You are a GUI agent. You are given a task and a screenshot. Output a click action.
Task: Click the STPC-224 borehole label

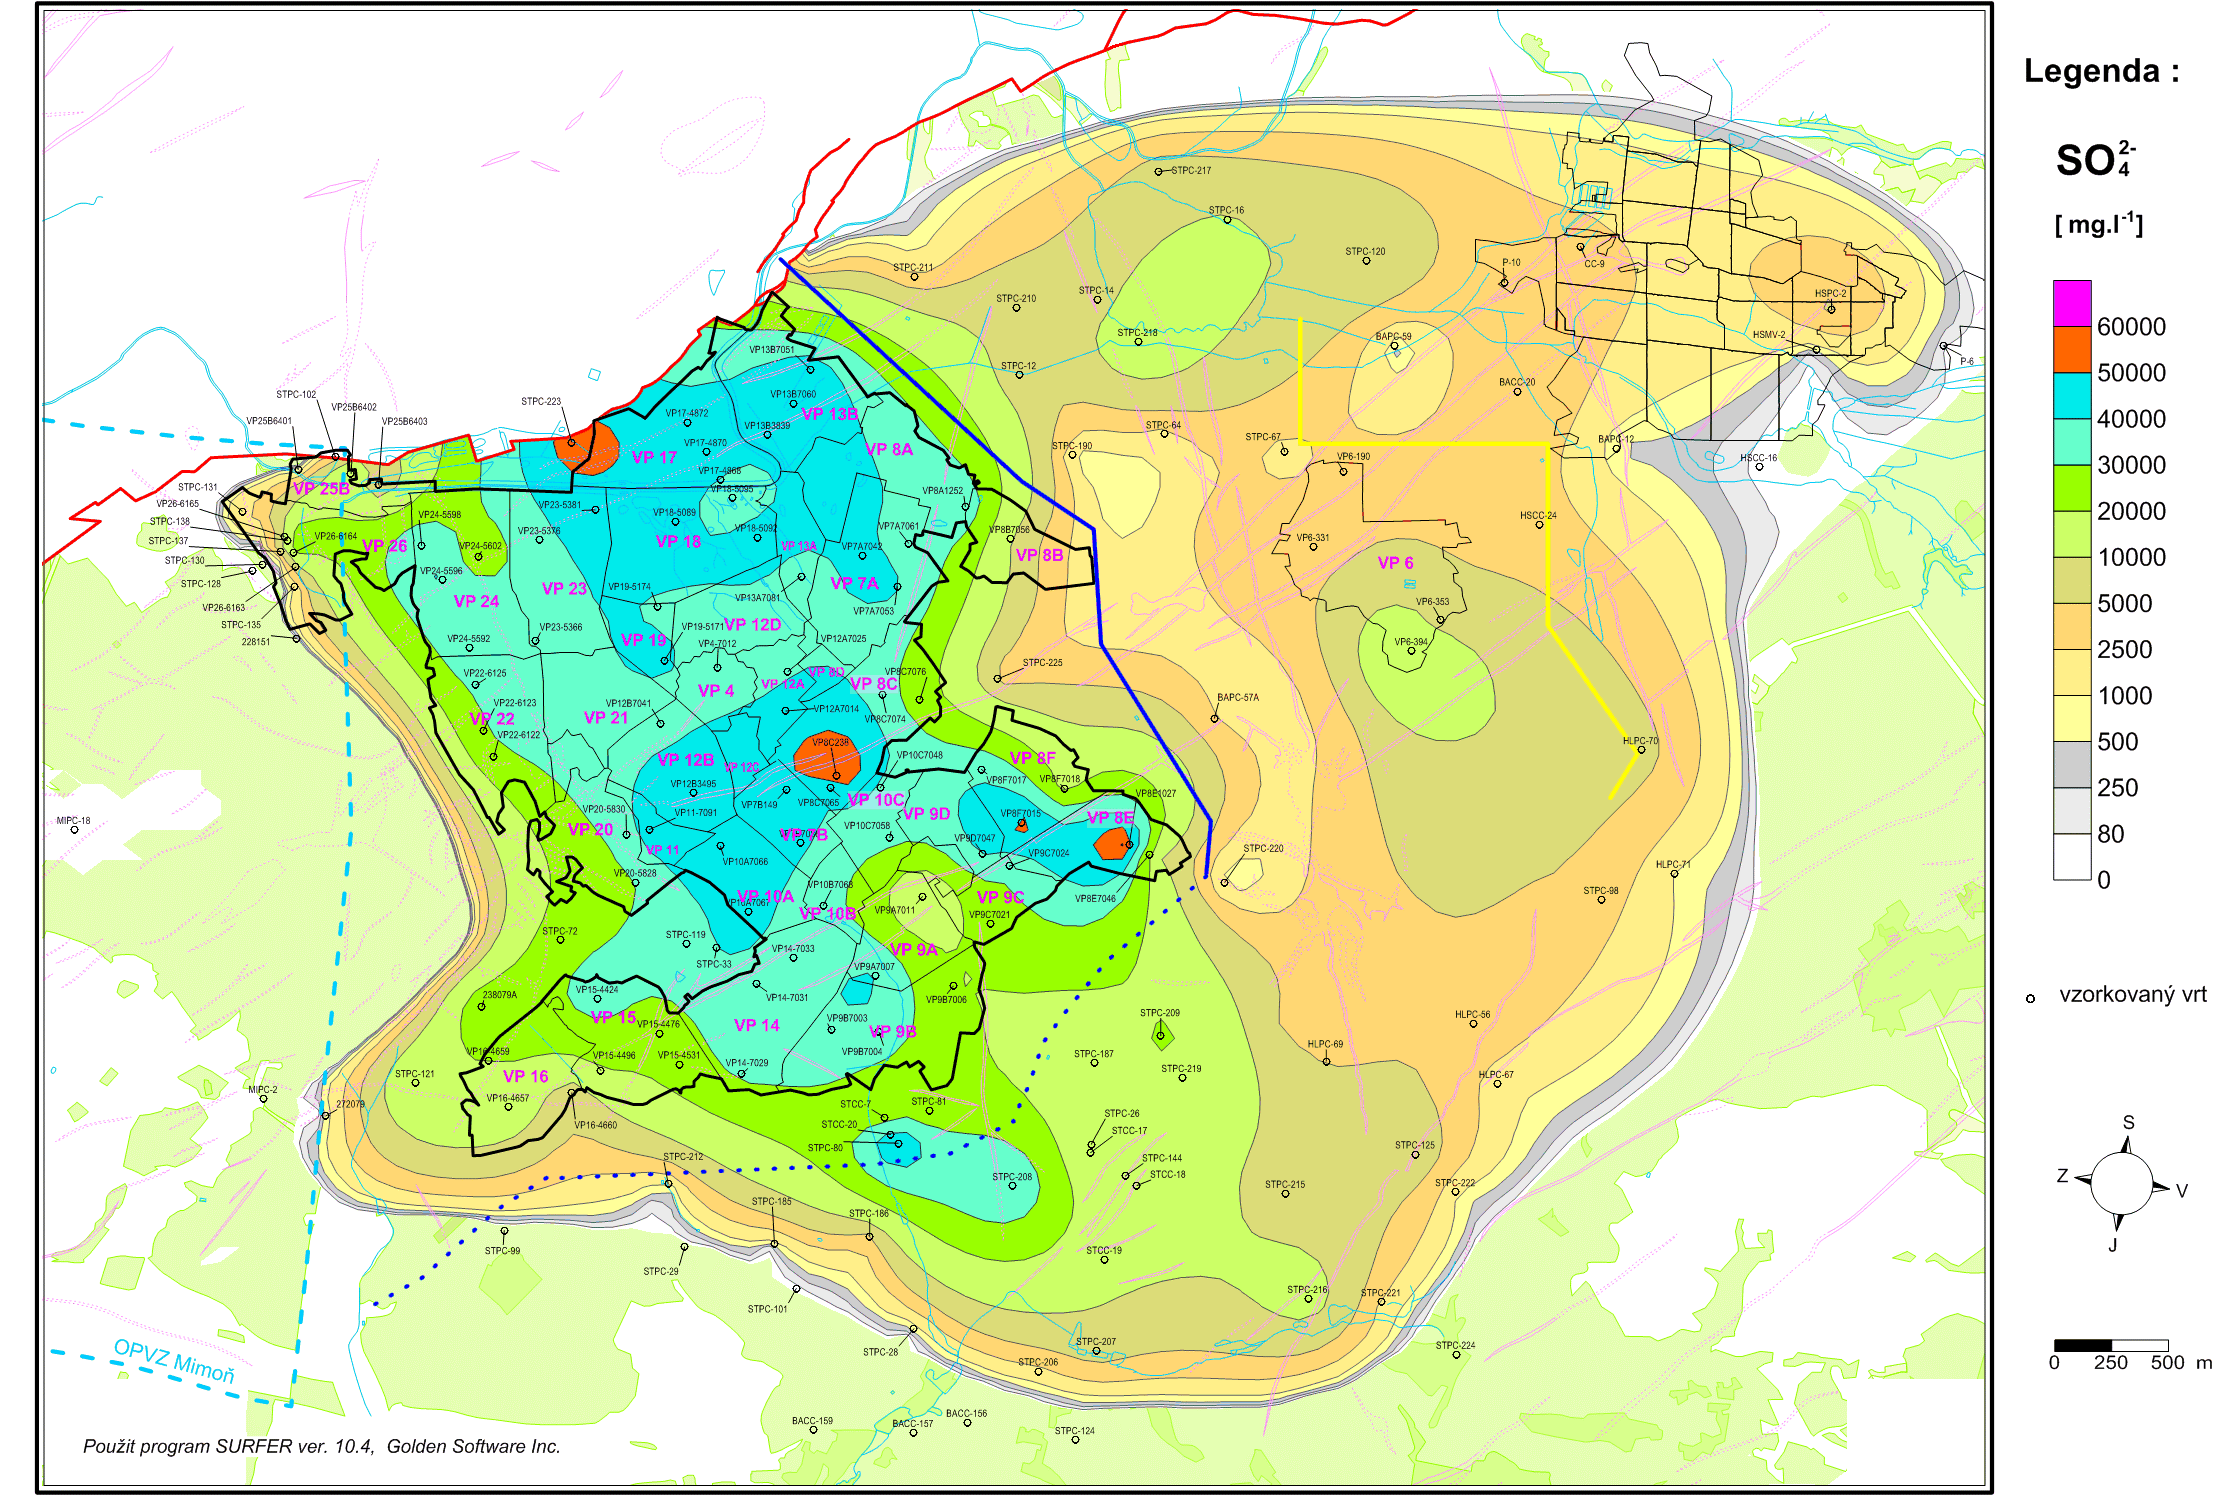tap(1455, 1345)
